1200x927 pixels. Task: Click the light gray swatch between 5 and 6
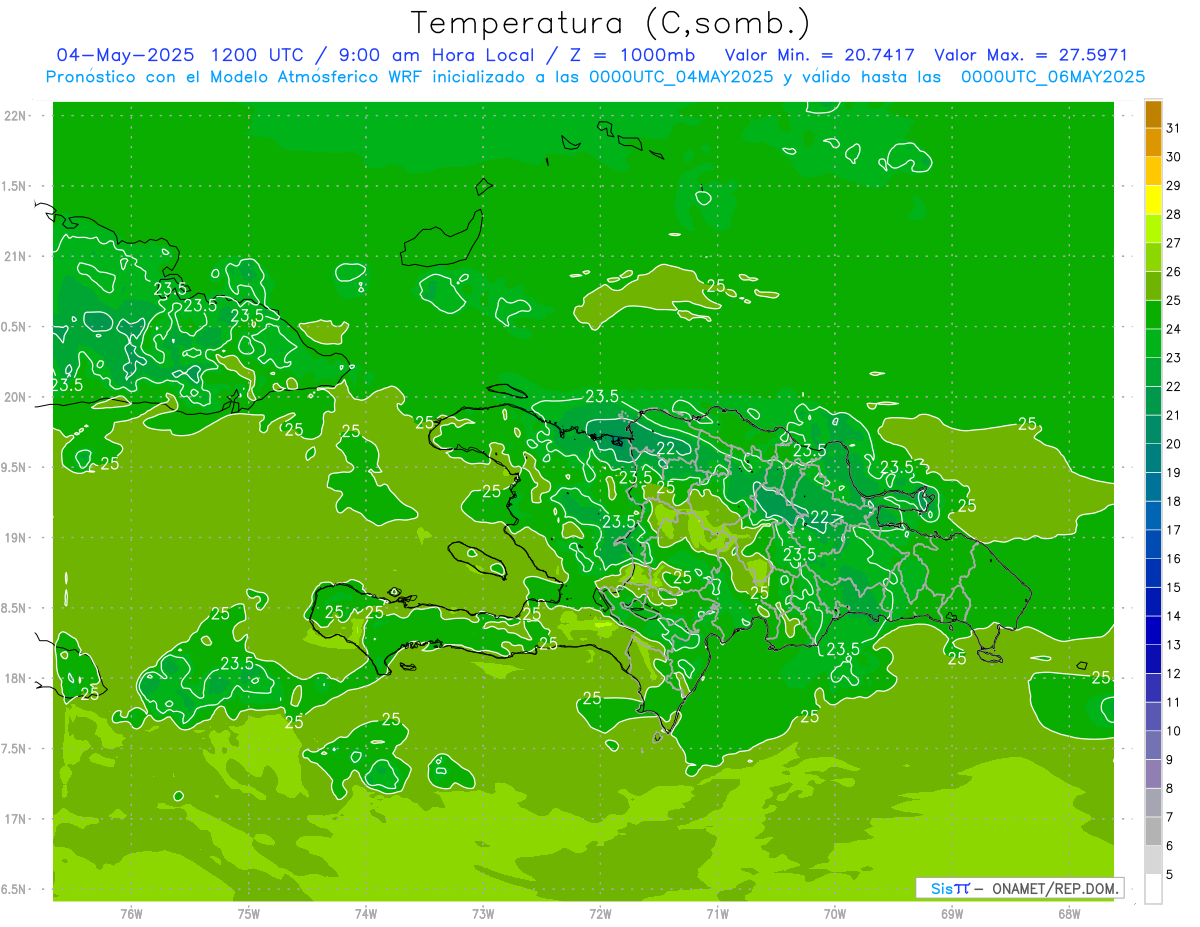click(1153, 861)
